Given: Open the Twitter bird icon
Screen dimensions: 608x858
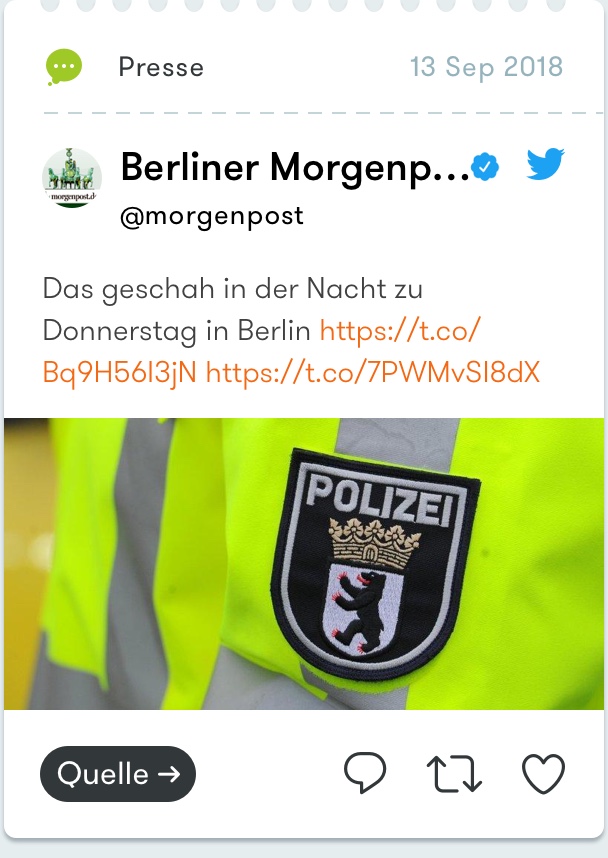Looking at the screenshot, I should coord(545,164).
